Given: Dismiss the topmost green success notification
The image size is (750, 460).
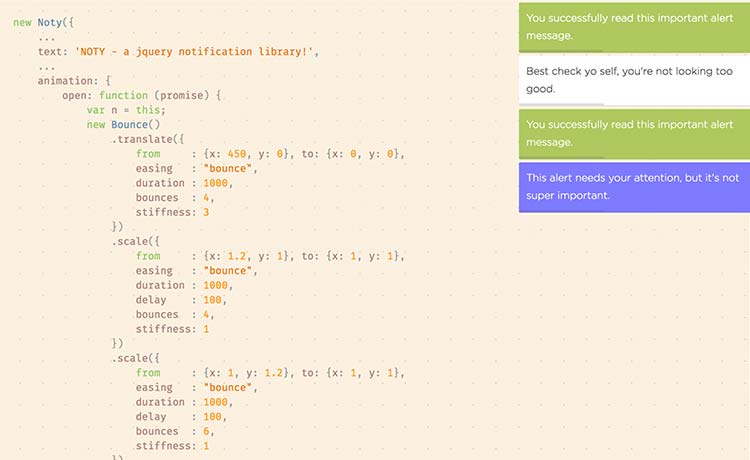Looking at the screenshot, I should pyautogui.click(x=634, y=26).
